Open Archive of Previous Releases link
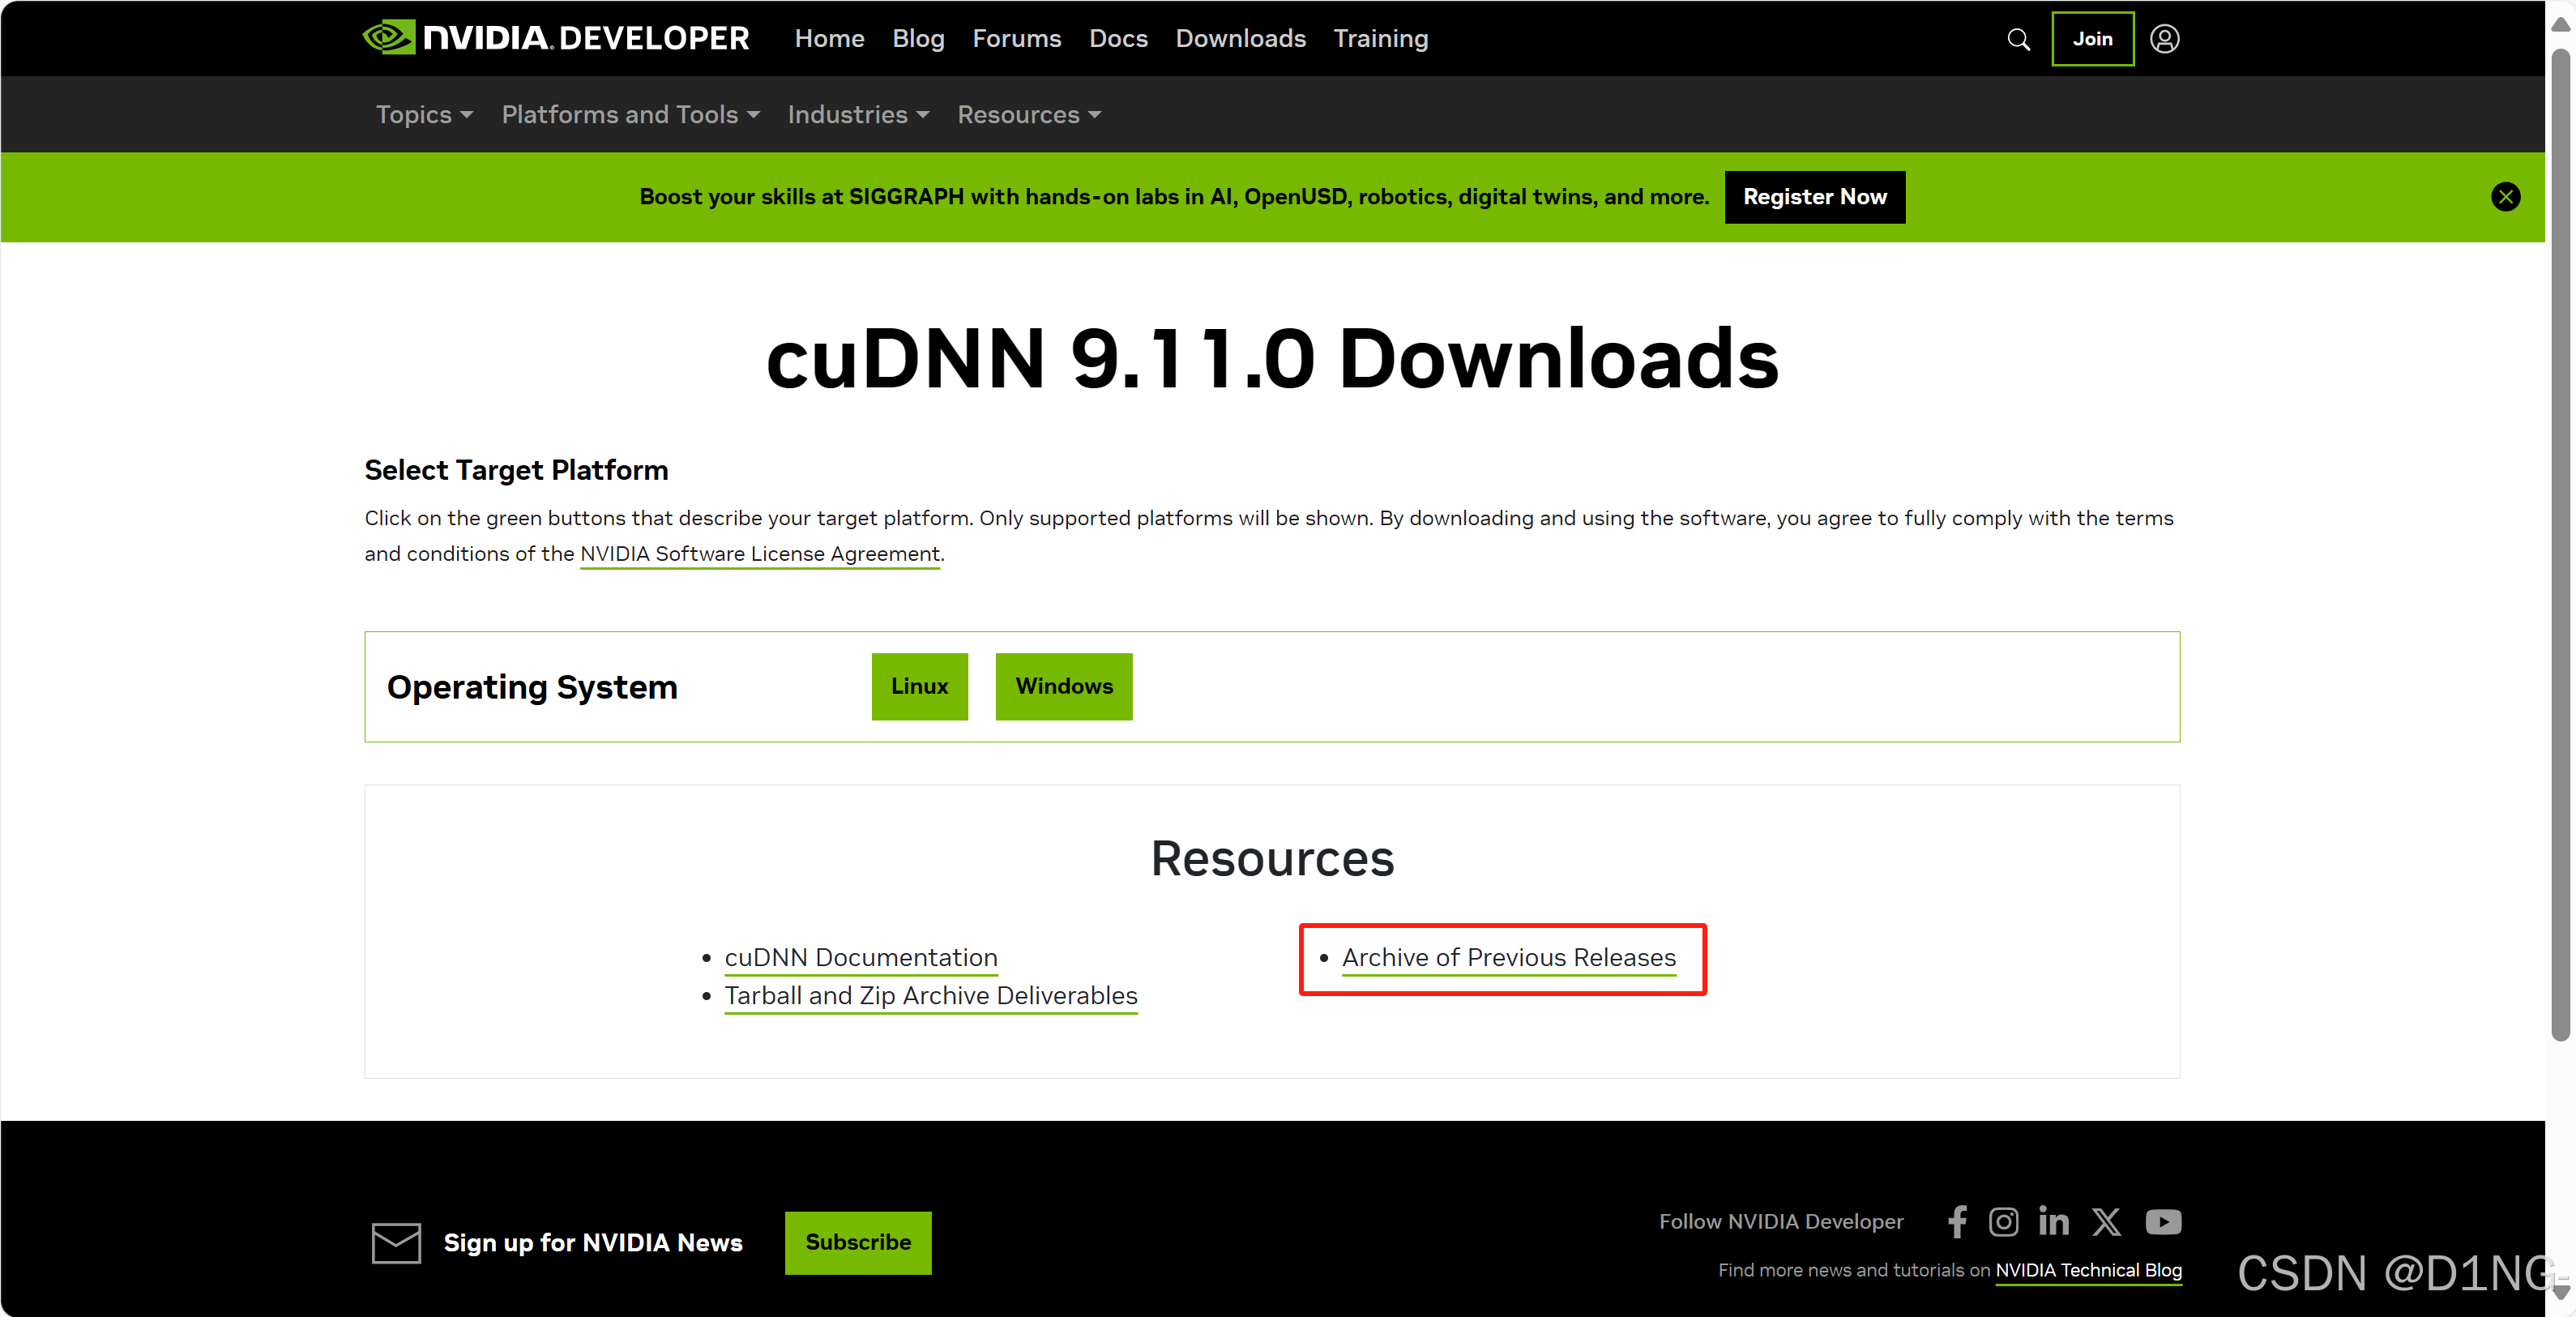Screen dimensions: 2576x1317 click(1508, 957)
